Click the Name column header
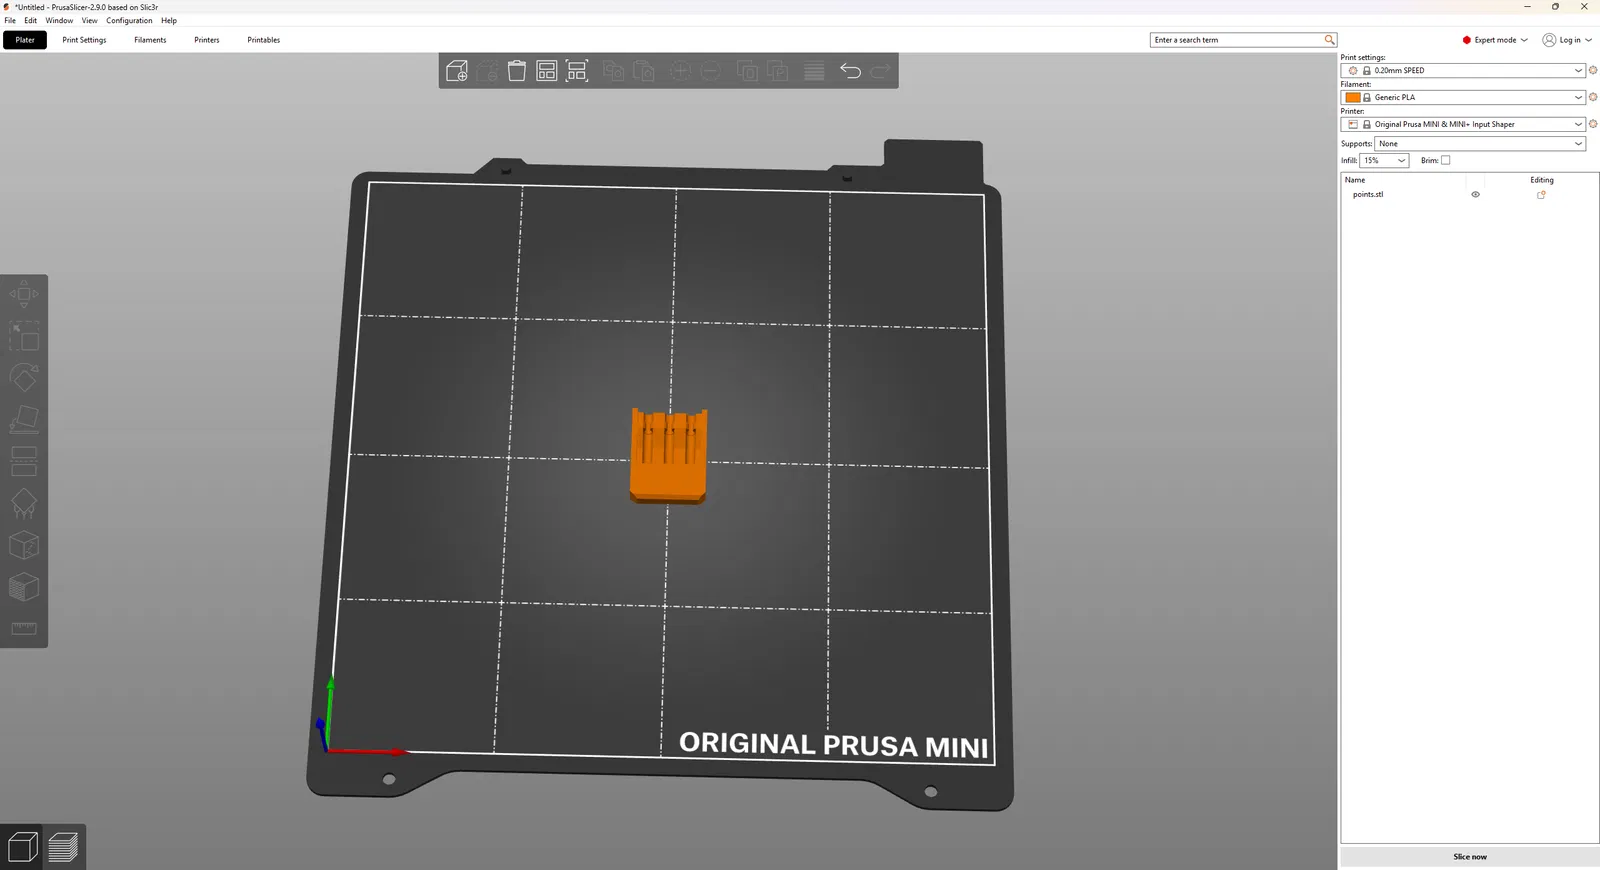The height and width of the screenshot is (870, 1600). click(x=1355, y=180)
